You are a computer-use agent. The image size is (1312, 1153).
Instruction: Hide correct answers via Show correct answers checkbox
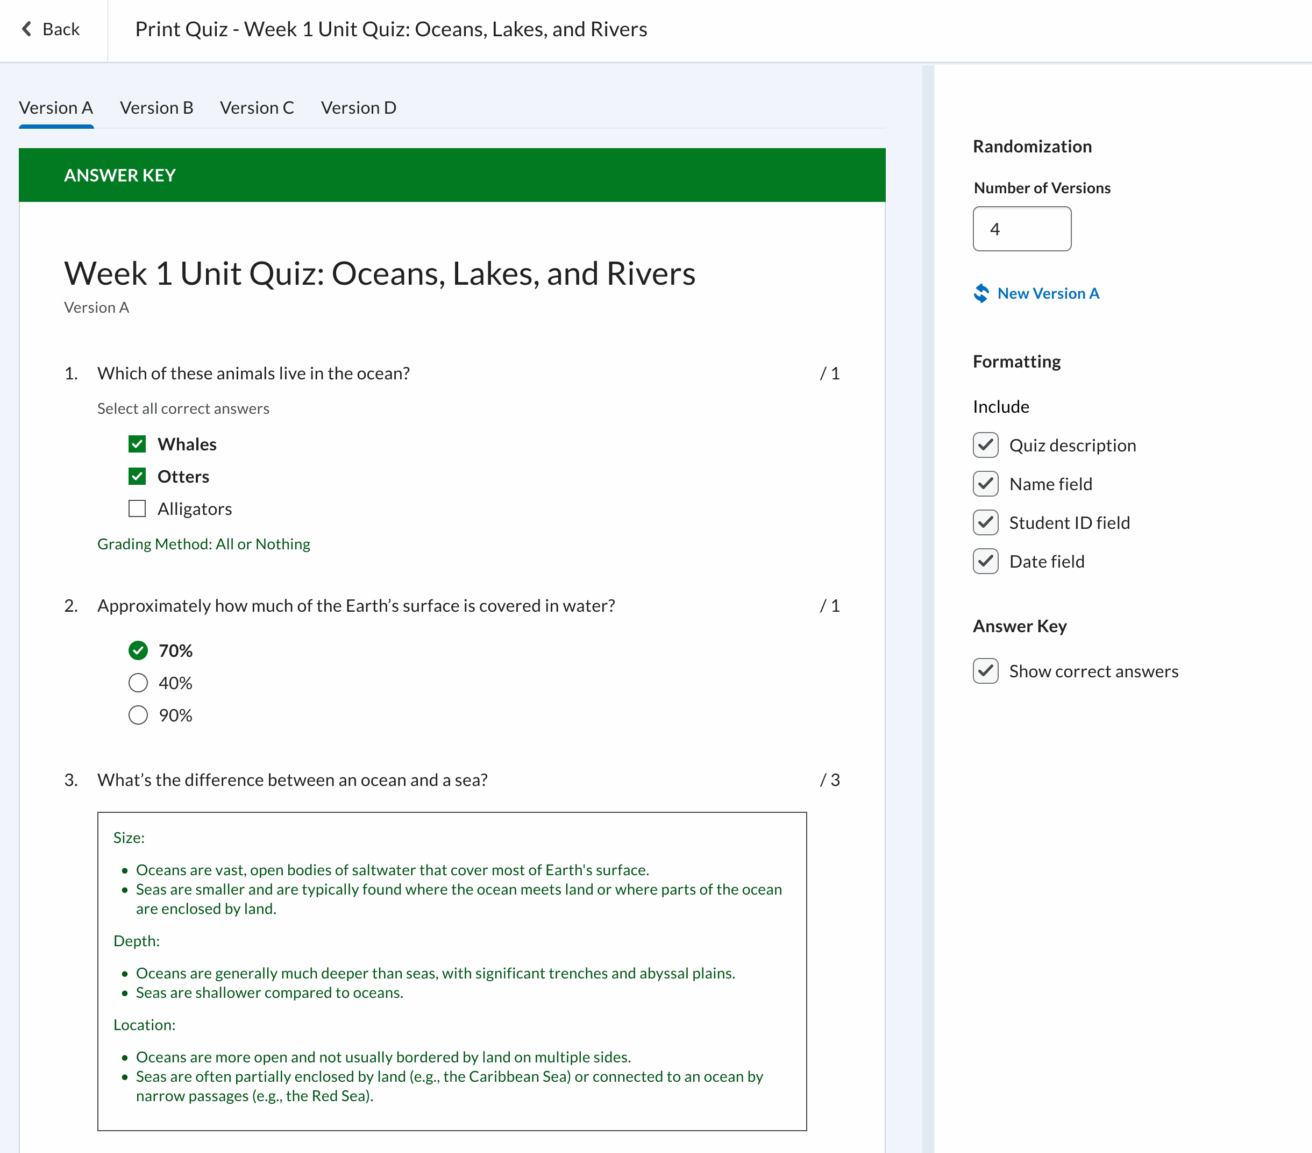pyautogui.click(x=985, y=671)
